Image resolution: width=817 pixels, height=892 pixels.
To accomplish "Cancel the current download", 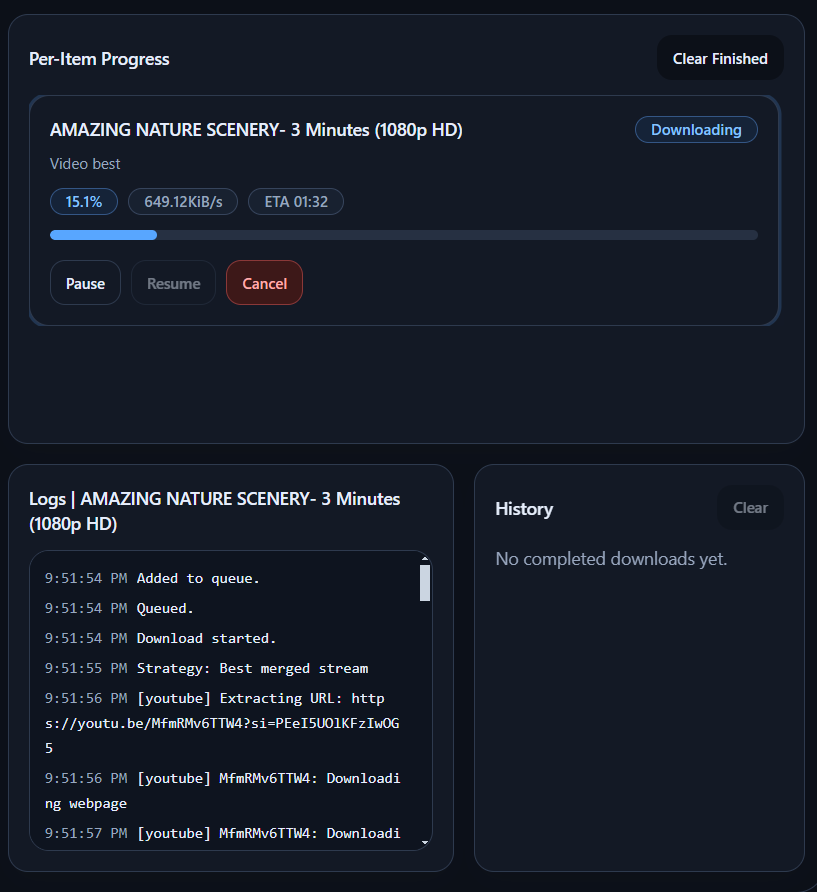I will [x=264, y=282].
